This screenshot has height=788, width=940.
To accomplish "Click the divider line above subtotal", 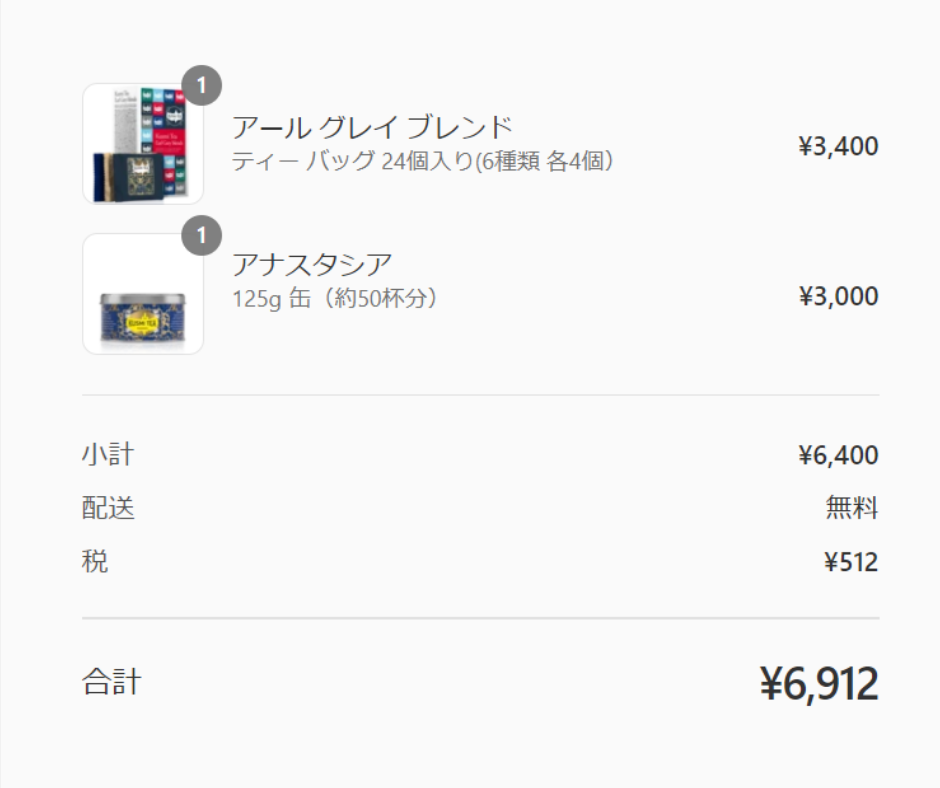I will pyautogui.click(x=481, y=395).
